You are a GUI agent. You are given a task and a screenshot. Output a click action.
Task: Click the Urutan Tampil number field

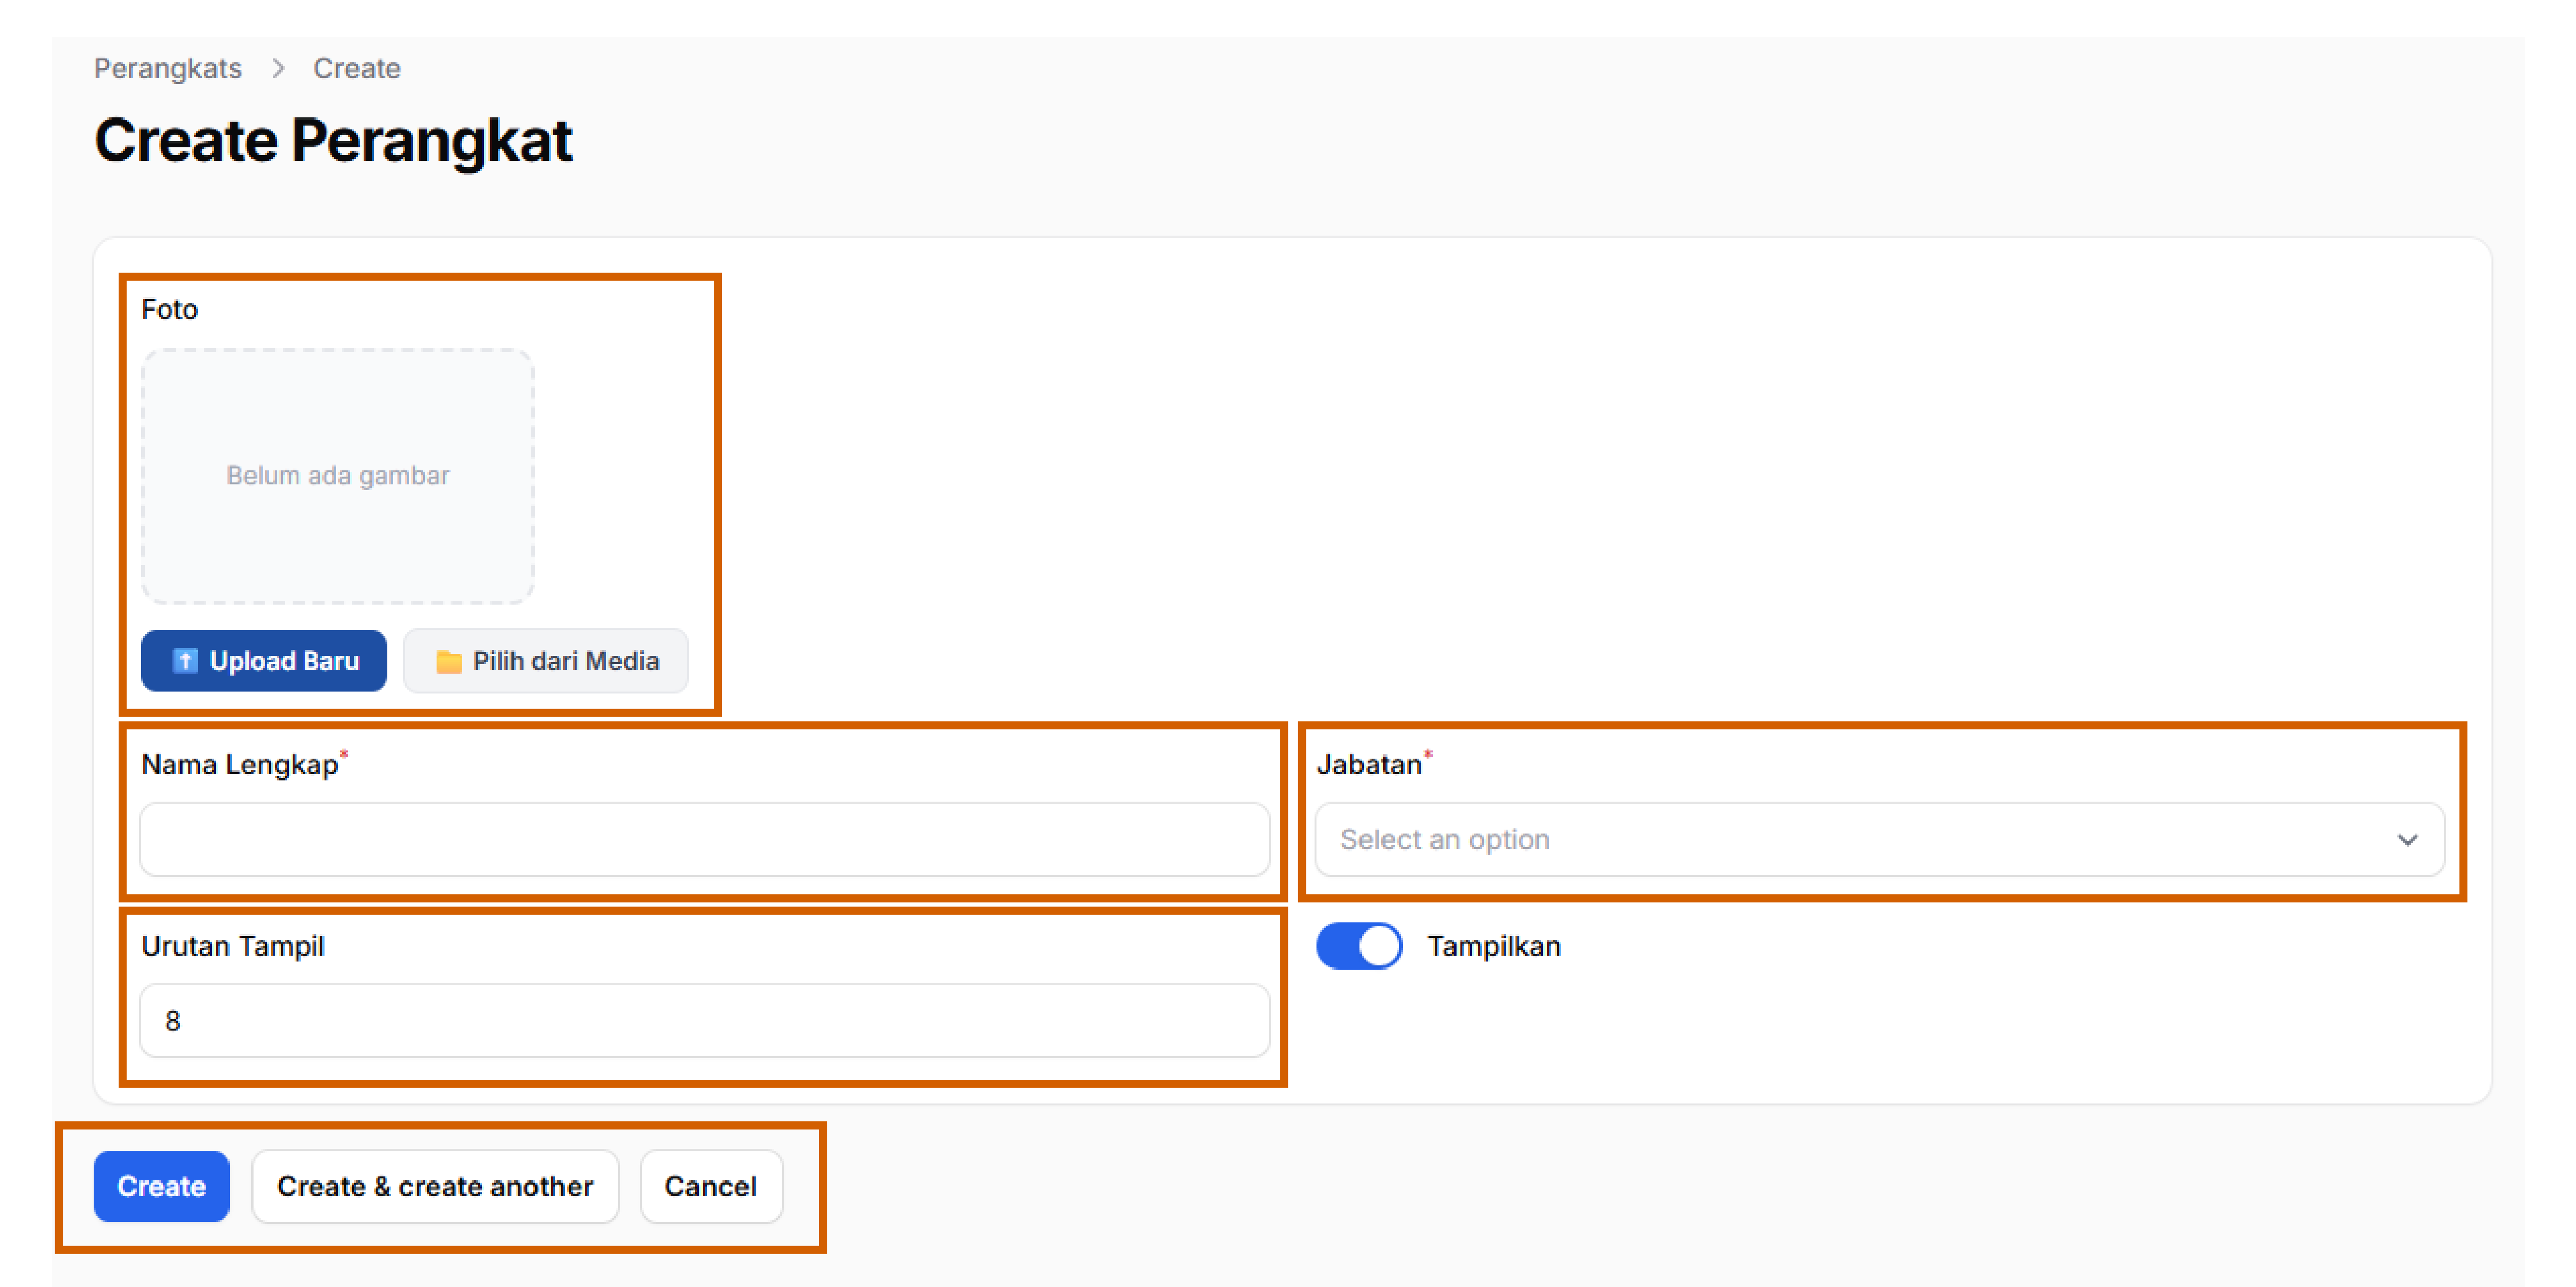705,1020
